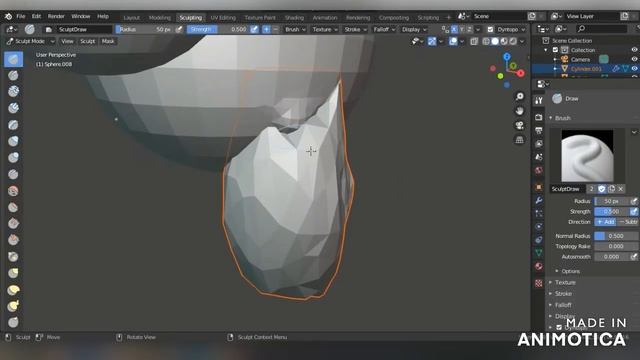640x360 pixels.
Task: Open the Render menu
Action: 56,16
